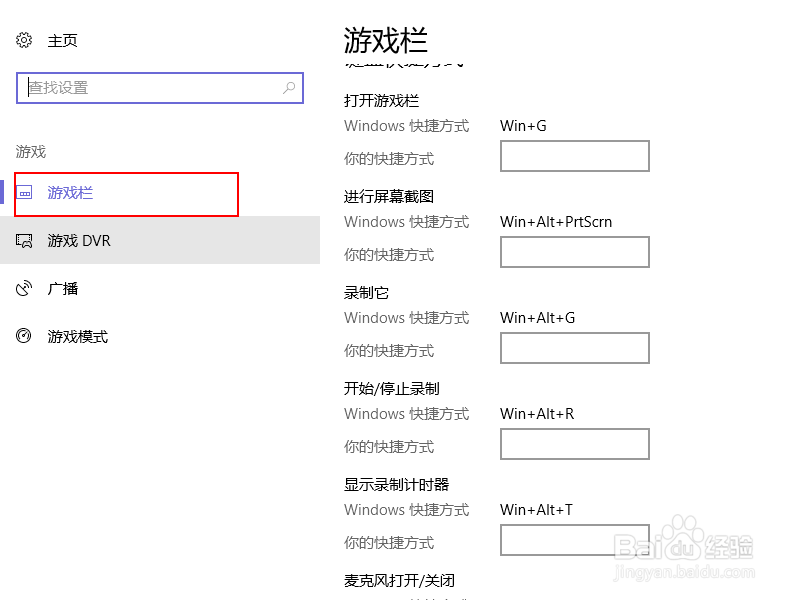Focus the 你的快捷方式 box under 录制它
800x600 pixels.
point(574,348)
